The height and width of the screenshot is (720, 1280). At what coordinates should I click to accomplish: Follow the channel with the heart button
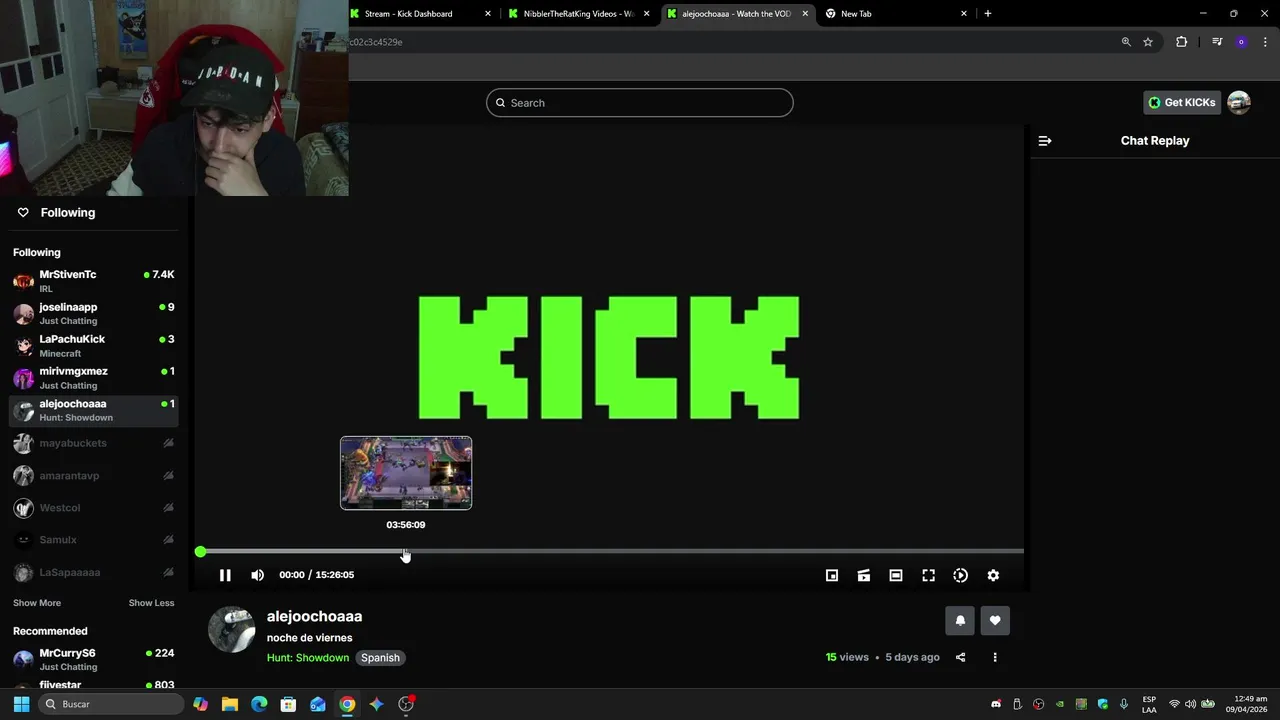[x=995, y=620]
